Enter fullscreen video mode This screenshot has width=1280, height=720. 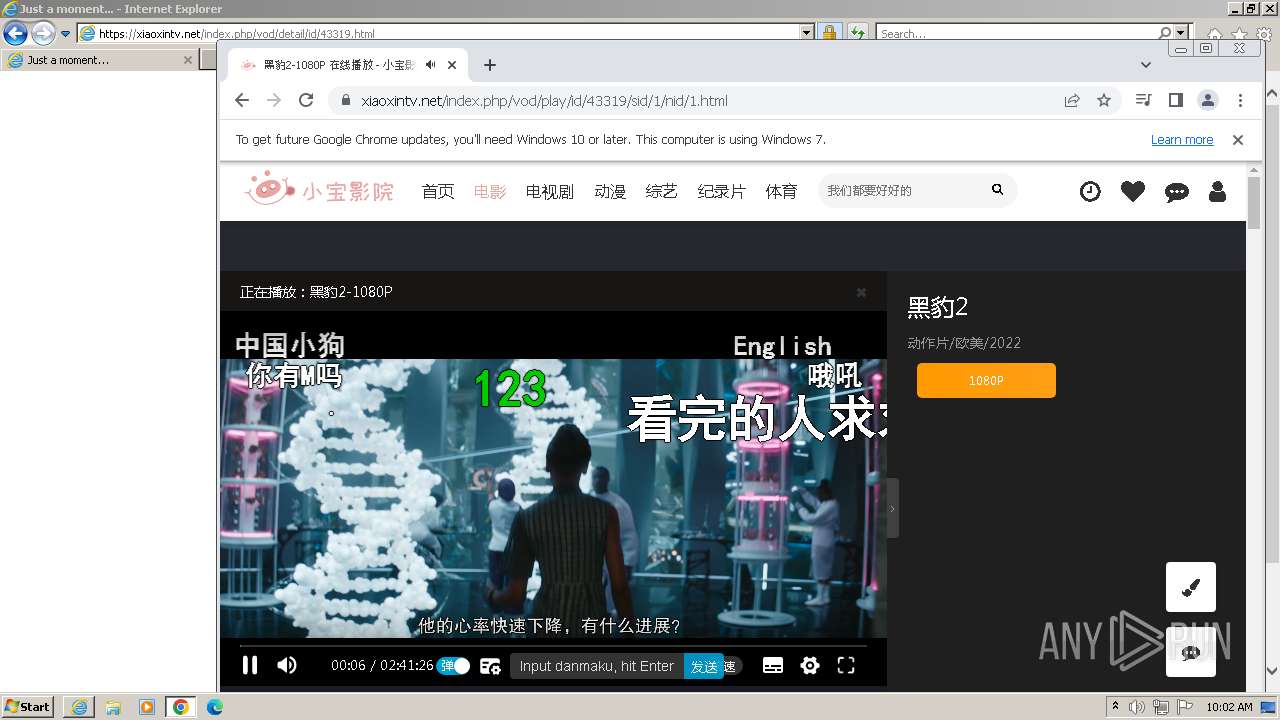point(846,665)
